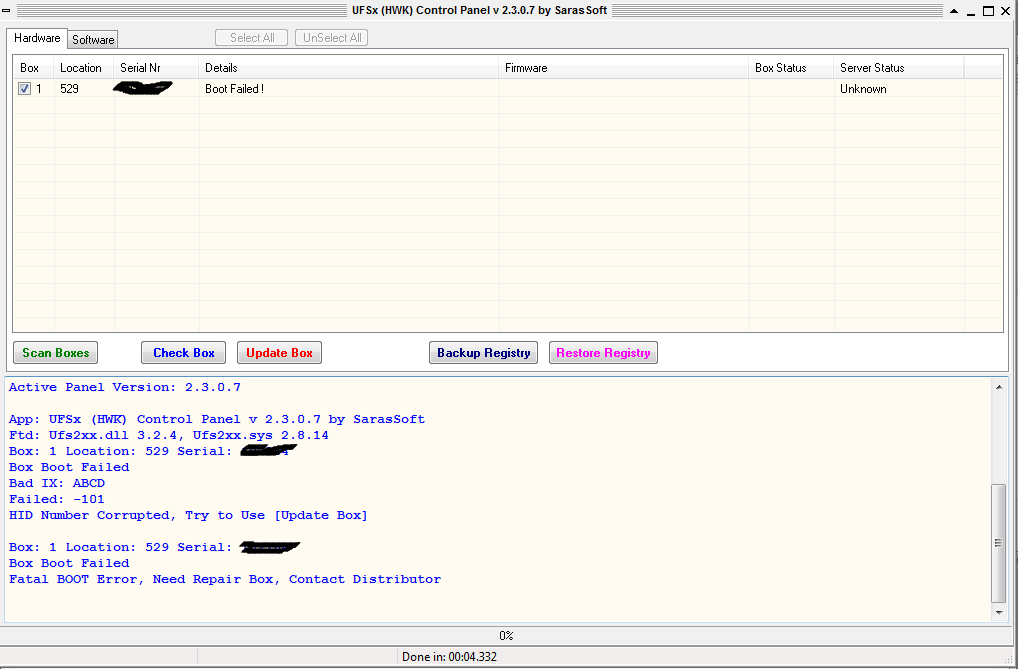Click the 'Ftd: Ufs2xx.dll 3.2.4' log line
Screen dimensions: 1018x669
tap(169, 435)
